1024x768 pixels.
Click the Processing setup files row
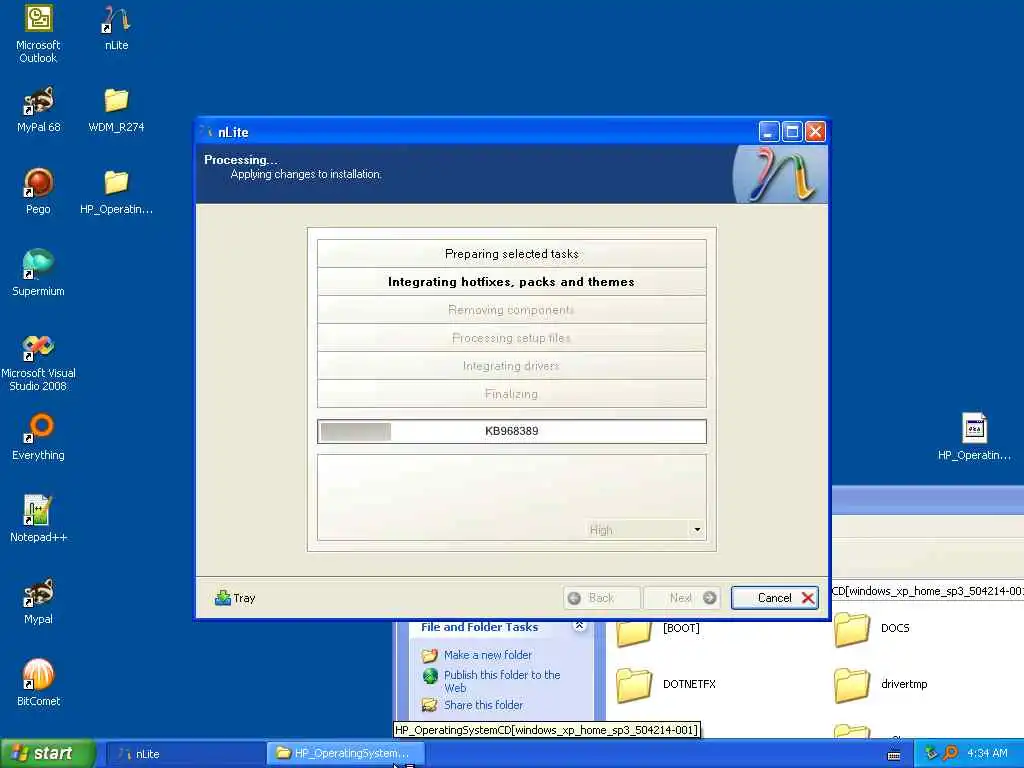(x=511, y=338)
